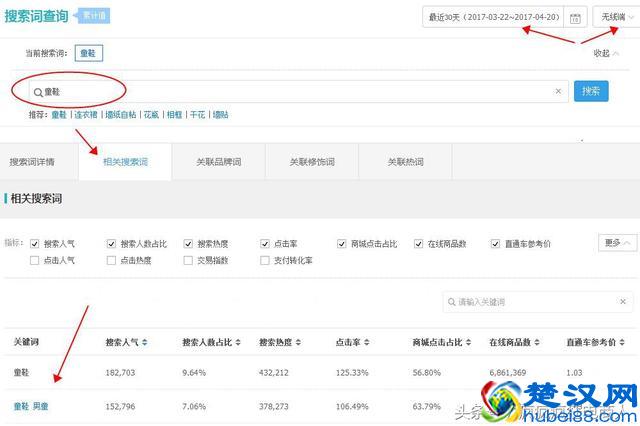Open the 最近30天 date range dropdown
640x426 pixels.
click(x=493, y=17)
